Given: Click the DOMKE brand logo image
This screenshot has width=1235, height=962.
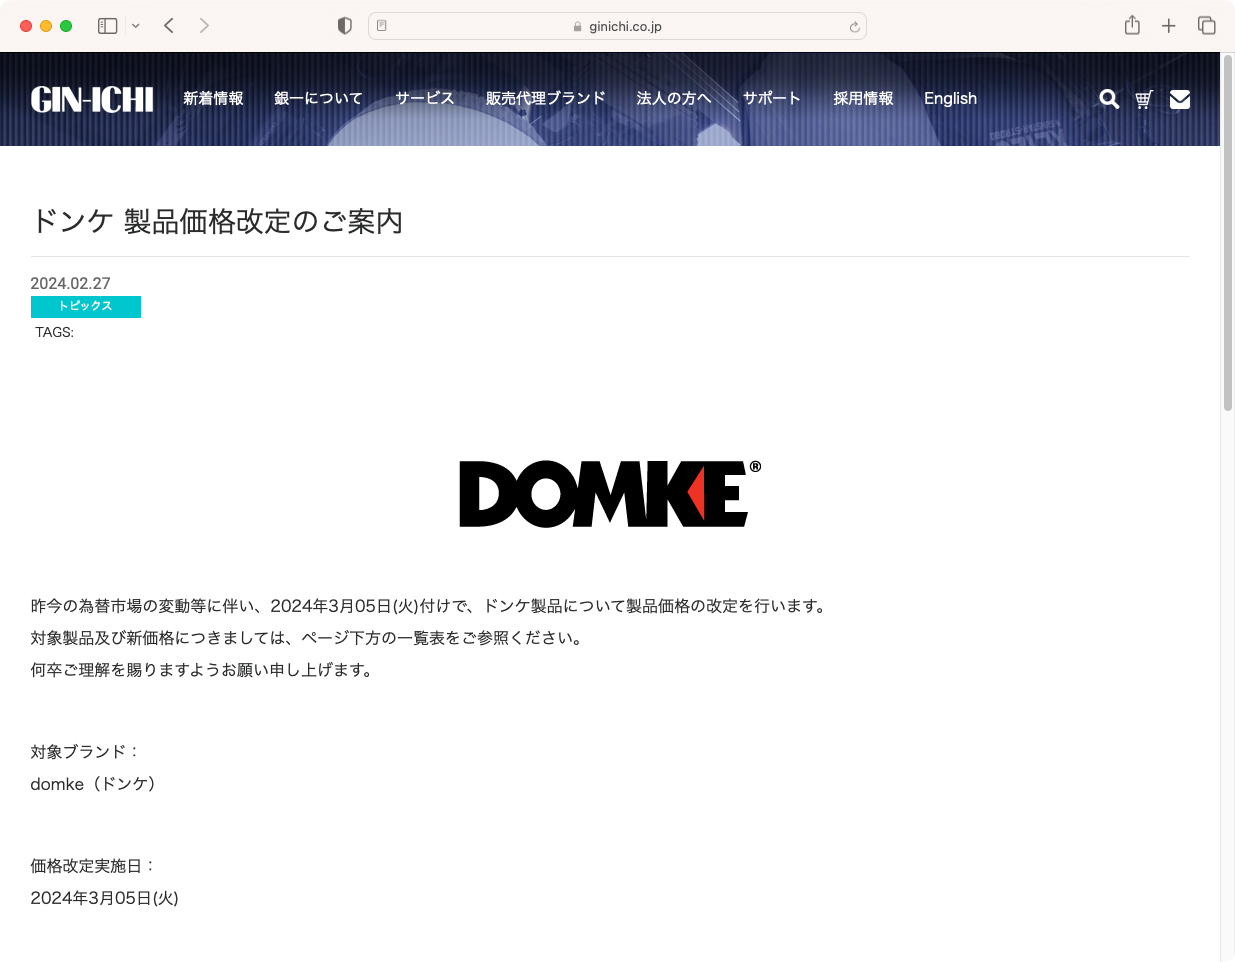Looking at the screenshot, I should [x=608, y=492].
